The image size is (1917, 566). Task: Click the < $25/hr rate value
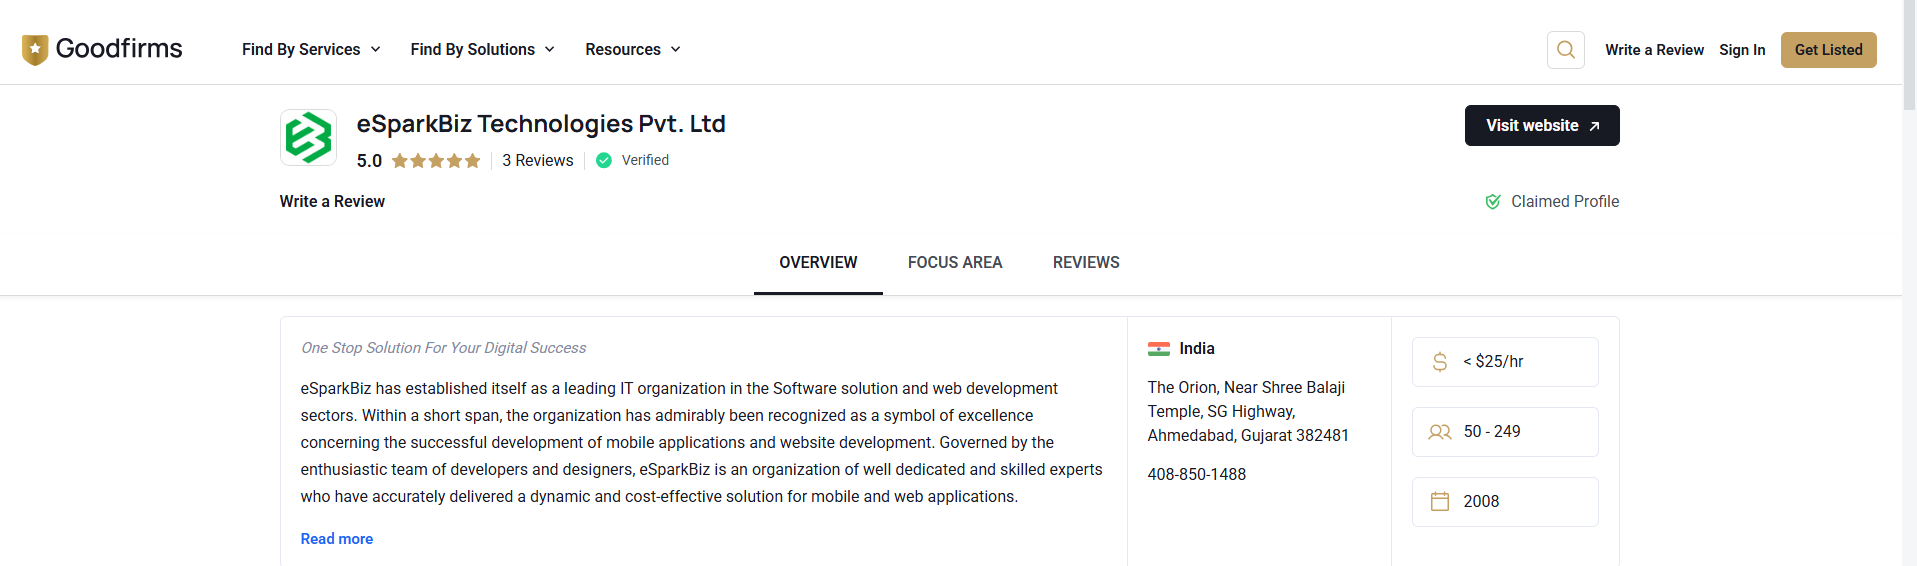(1493, 362)
